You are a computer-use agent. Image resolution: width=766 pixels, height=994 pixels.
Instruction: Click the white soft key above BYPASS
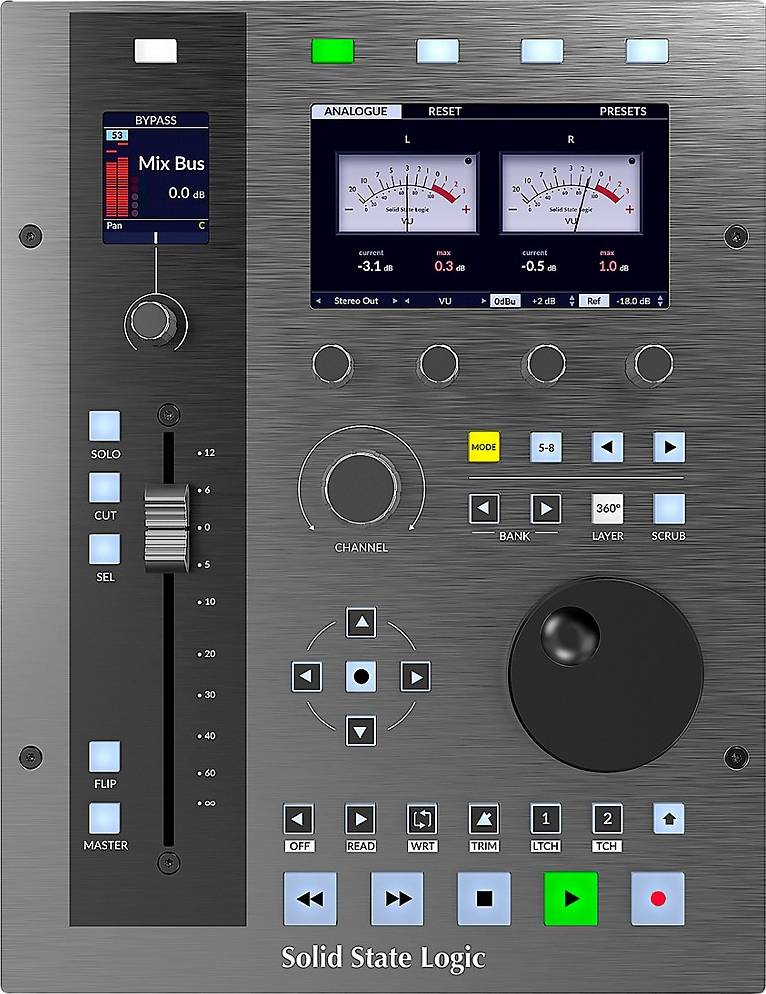click(156, 51)
